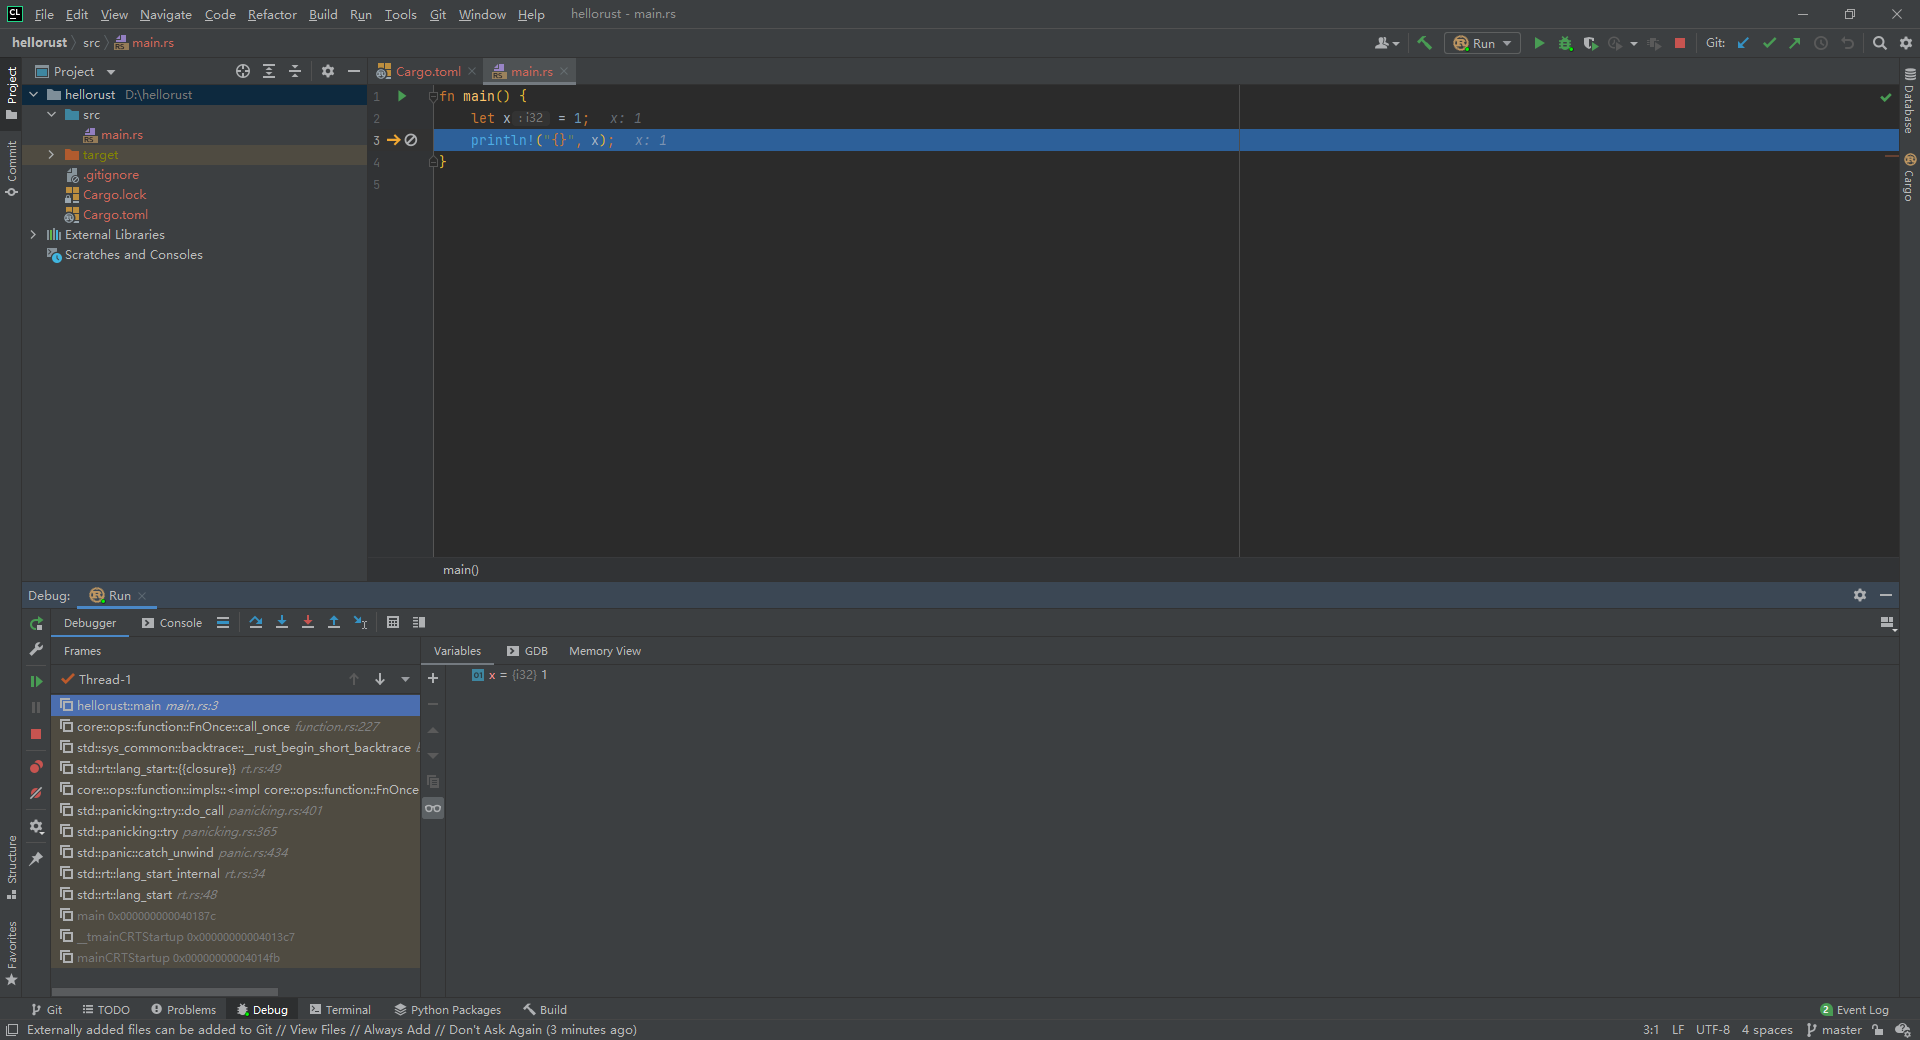
Task: Collapse the src folder in Project tree
Action: point(52,114)
